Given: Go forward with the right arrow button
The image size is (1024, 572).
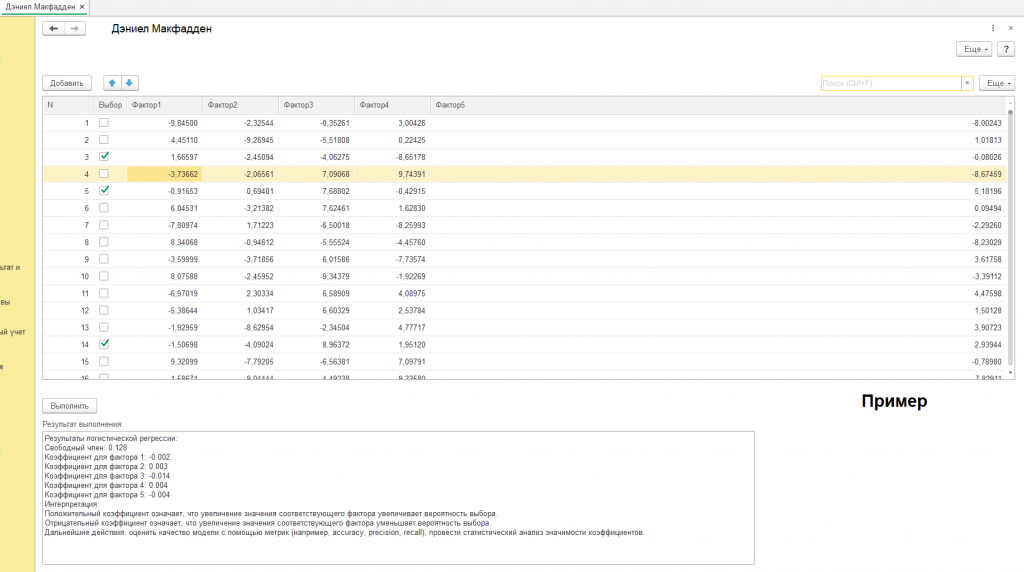Looking at the screenshot, I should tap(74, 29).
